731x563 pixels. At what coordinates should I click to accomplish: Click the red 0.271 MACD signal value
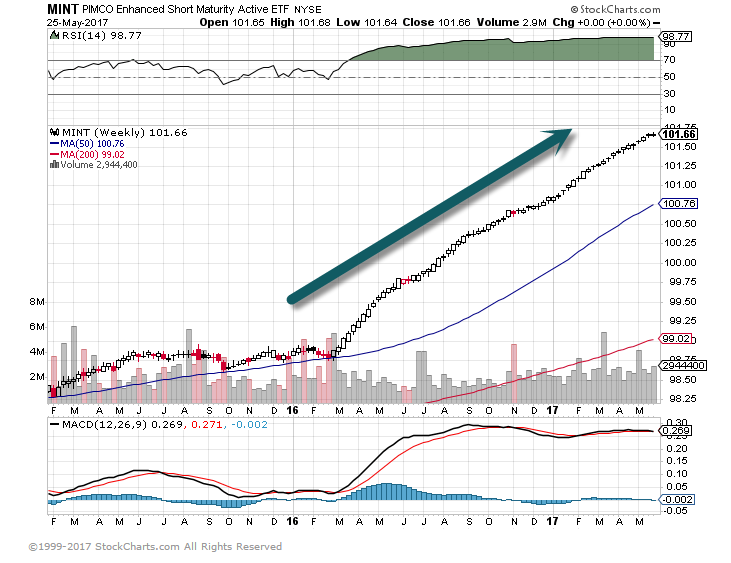click(x=205, y=425)
